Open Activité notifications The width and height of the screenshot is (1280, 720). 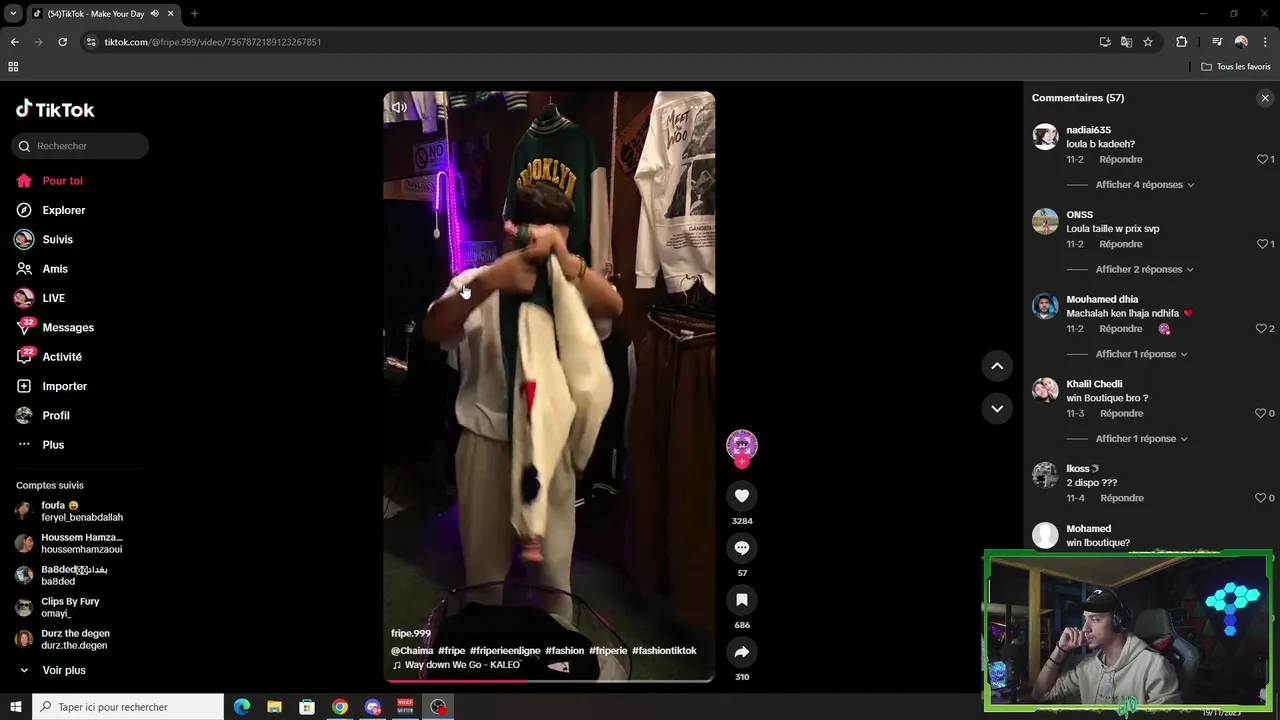pos(62,357)
